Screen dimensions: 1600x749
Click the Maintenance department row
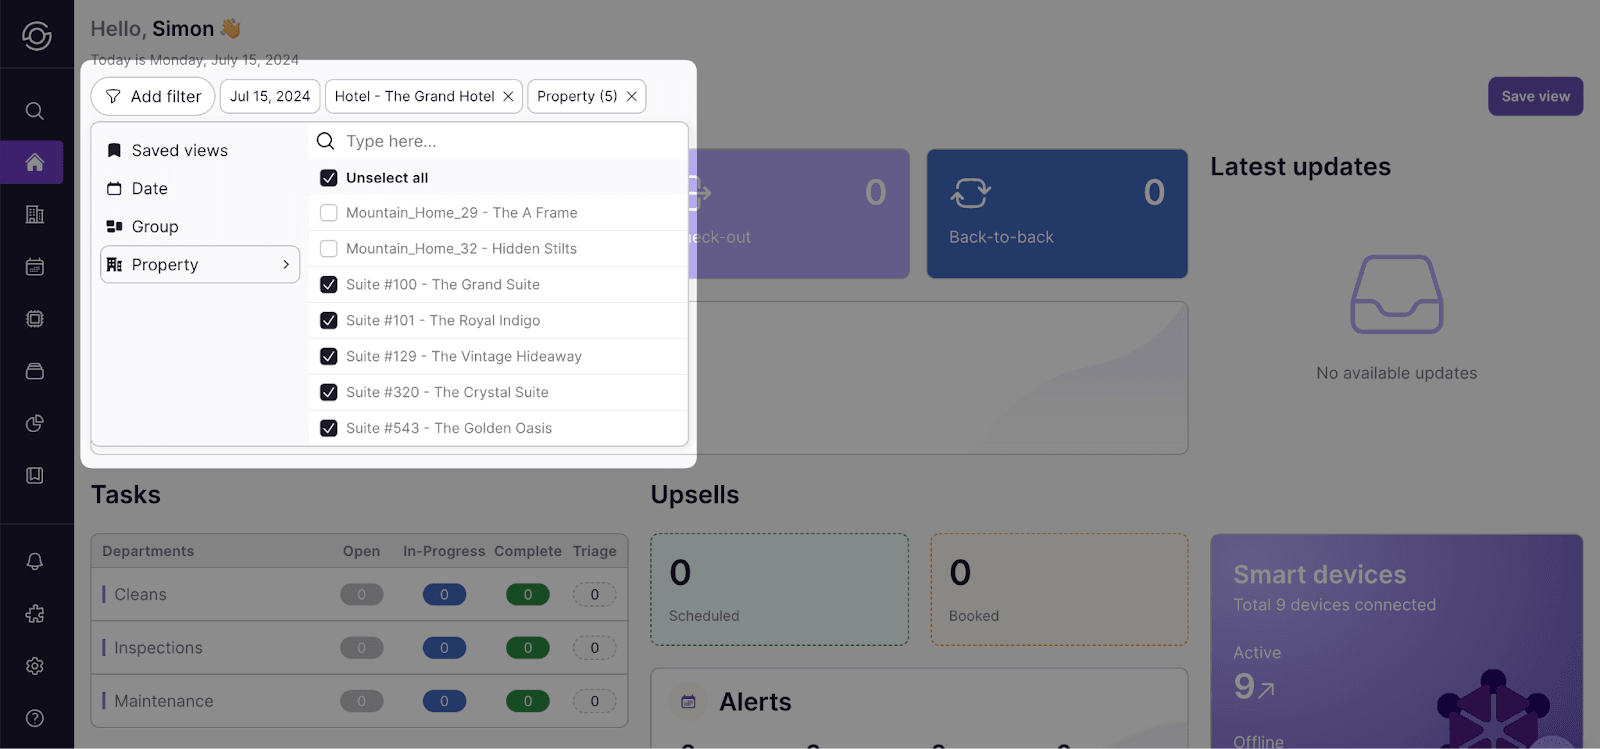coord(359,701)
